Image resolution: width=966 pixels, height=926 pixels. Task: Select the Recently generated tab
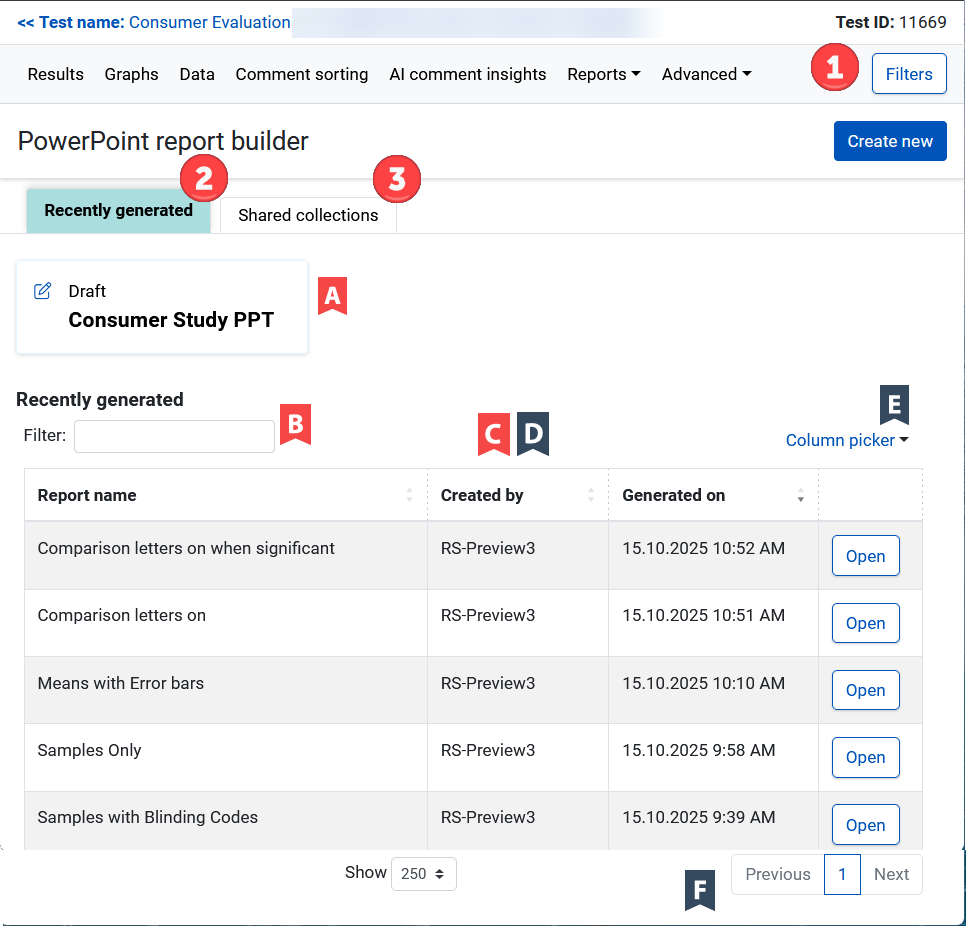[118, 211]
